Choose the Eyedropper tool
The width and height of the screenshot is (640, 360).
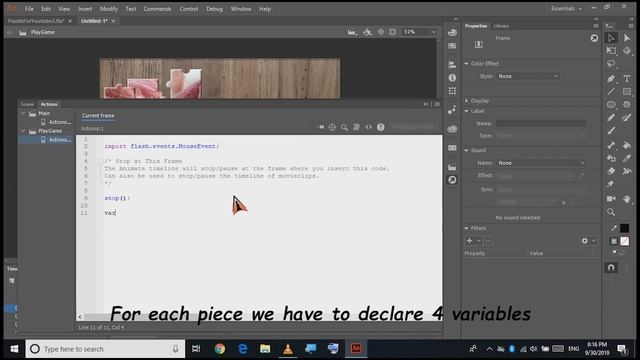pyautogui.click(x=627, y=158)
